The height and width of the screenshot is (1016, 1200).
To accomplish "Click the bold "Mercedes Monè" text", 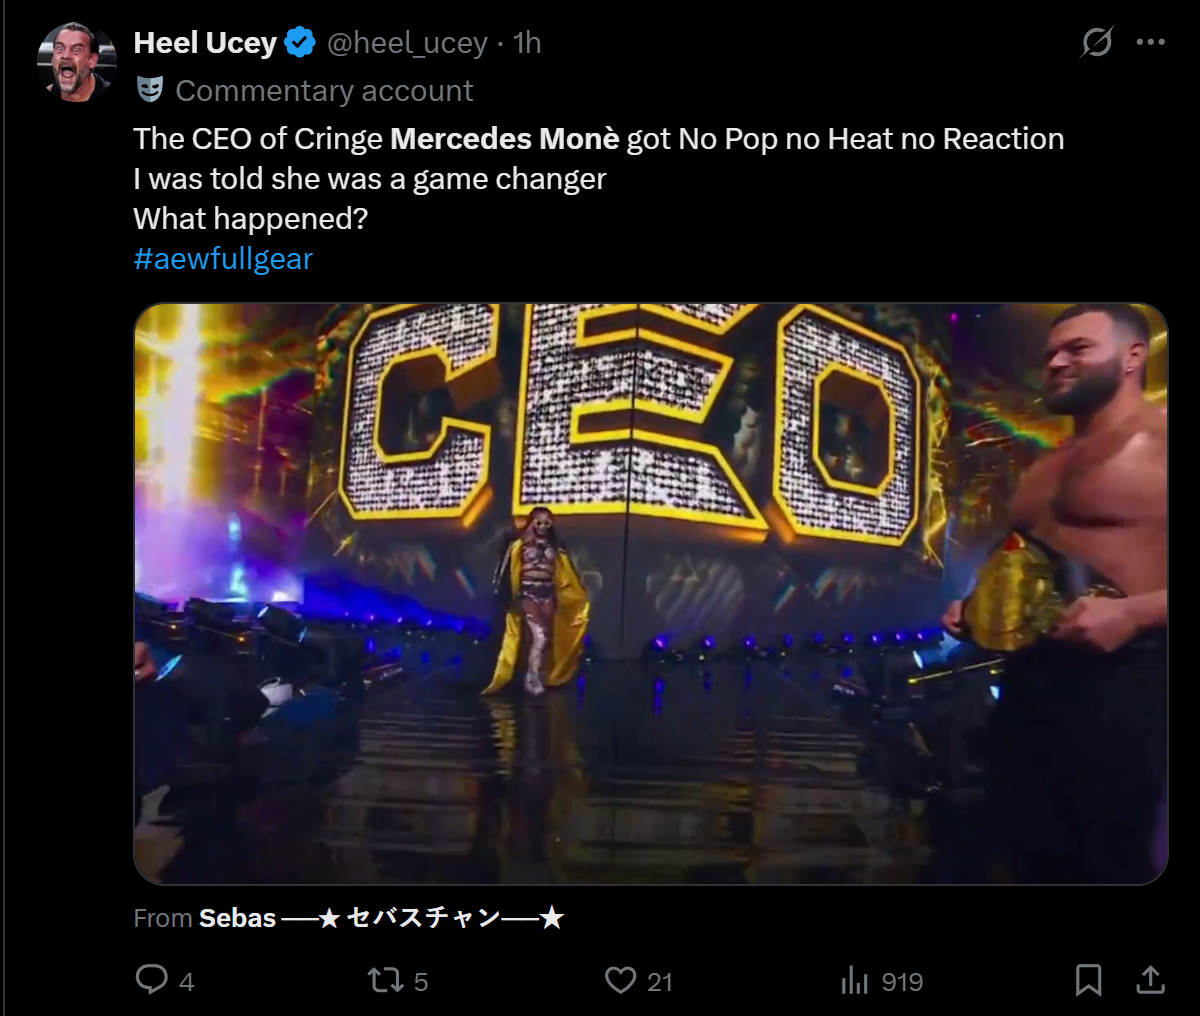I will pos(505,139).
